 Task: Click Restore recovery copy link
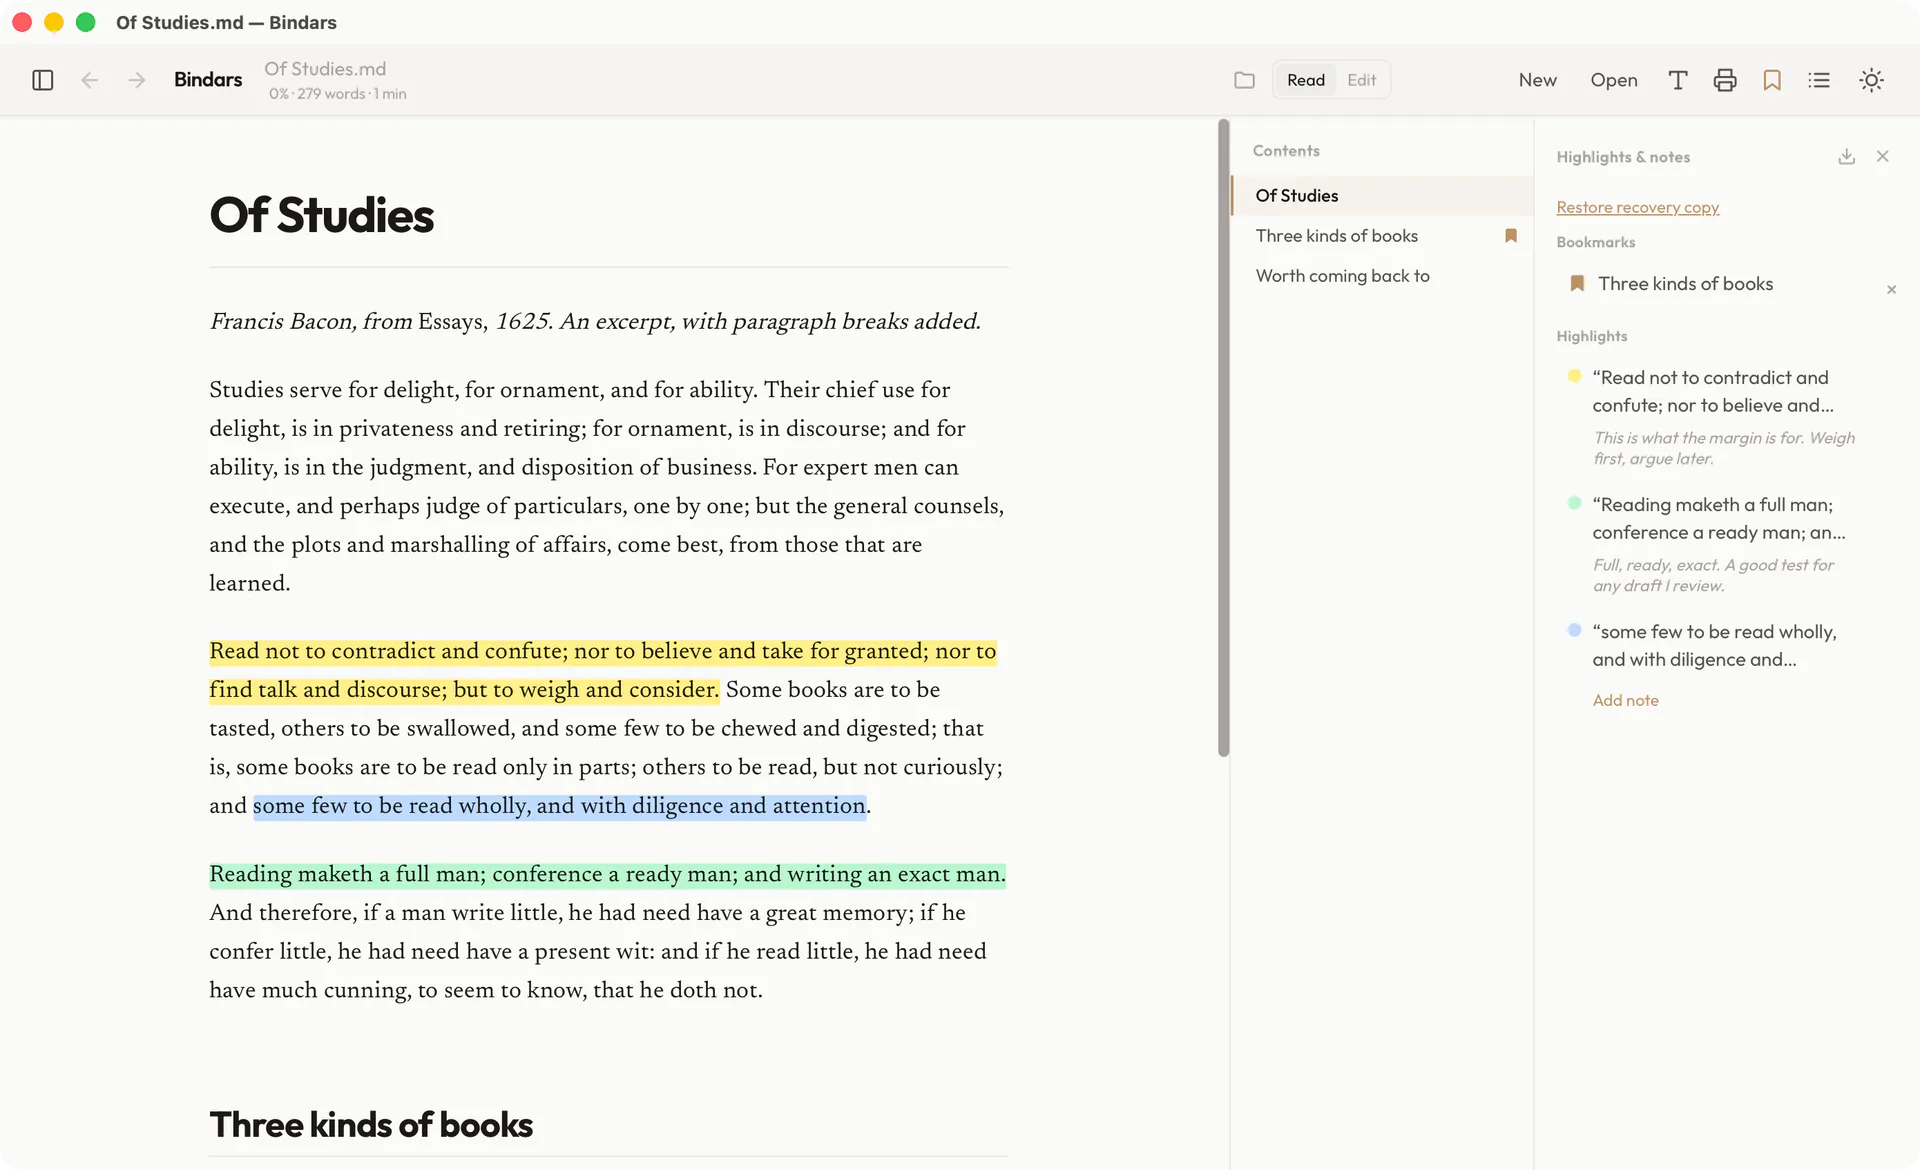coord(1637,207)
